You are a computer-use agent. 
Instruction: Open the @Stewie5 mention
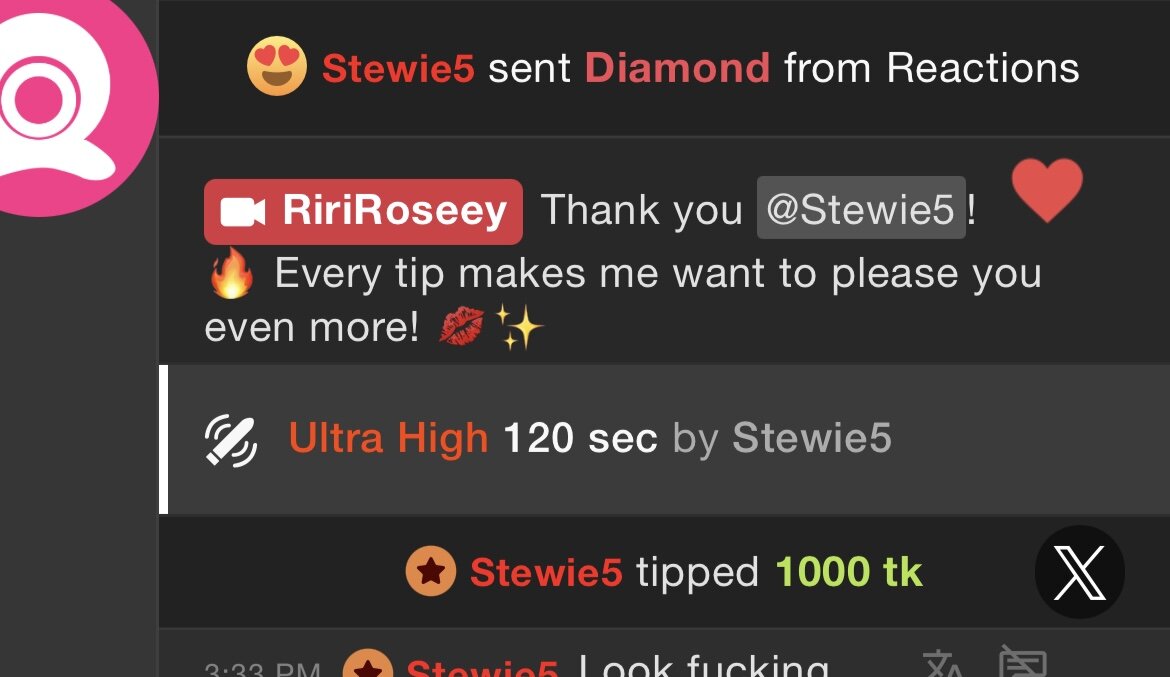click(861, 208)
